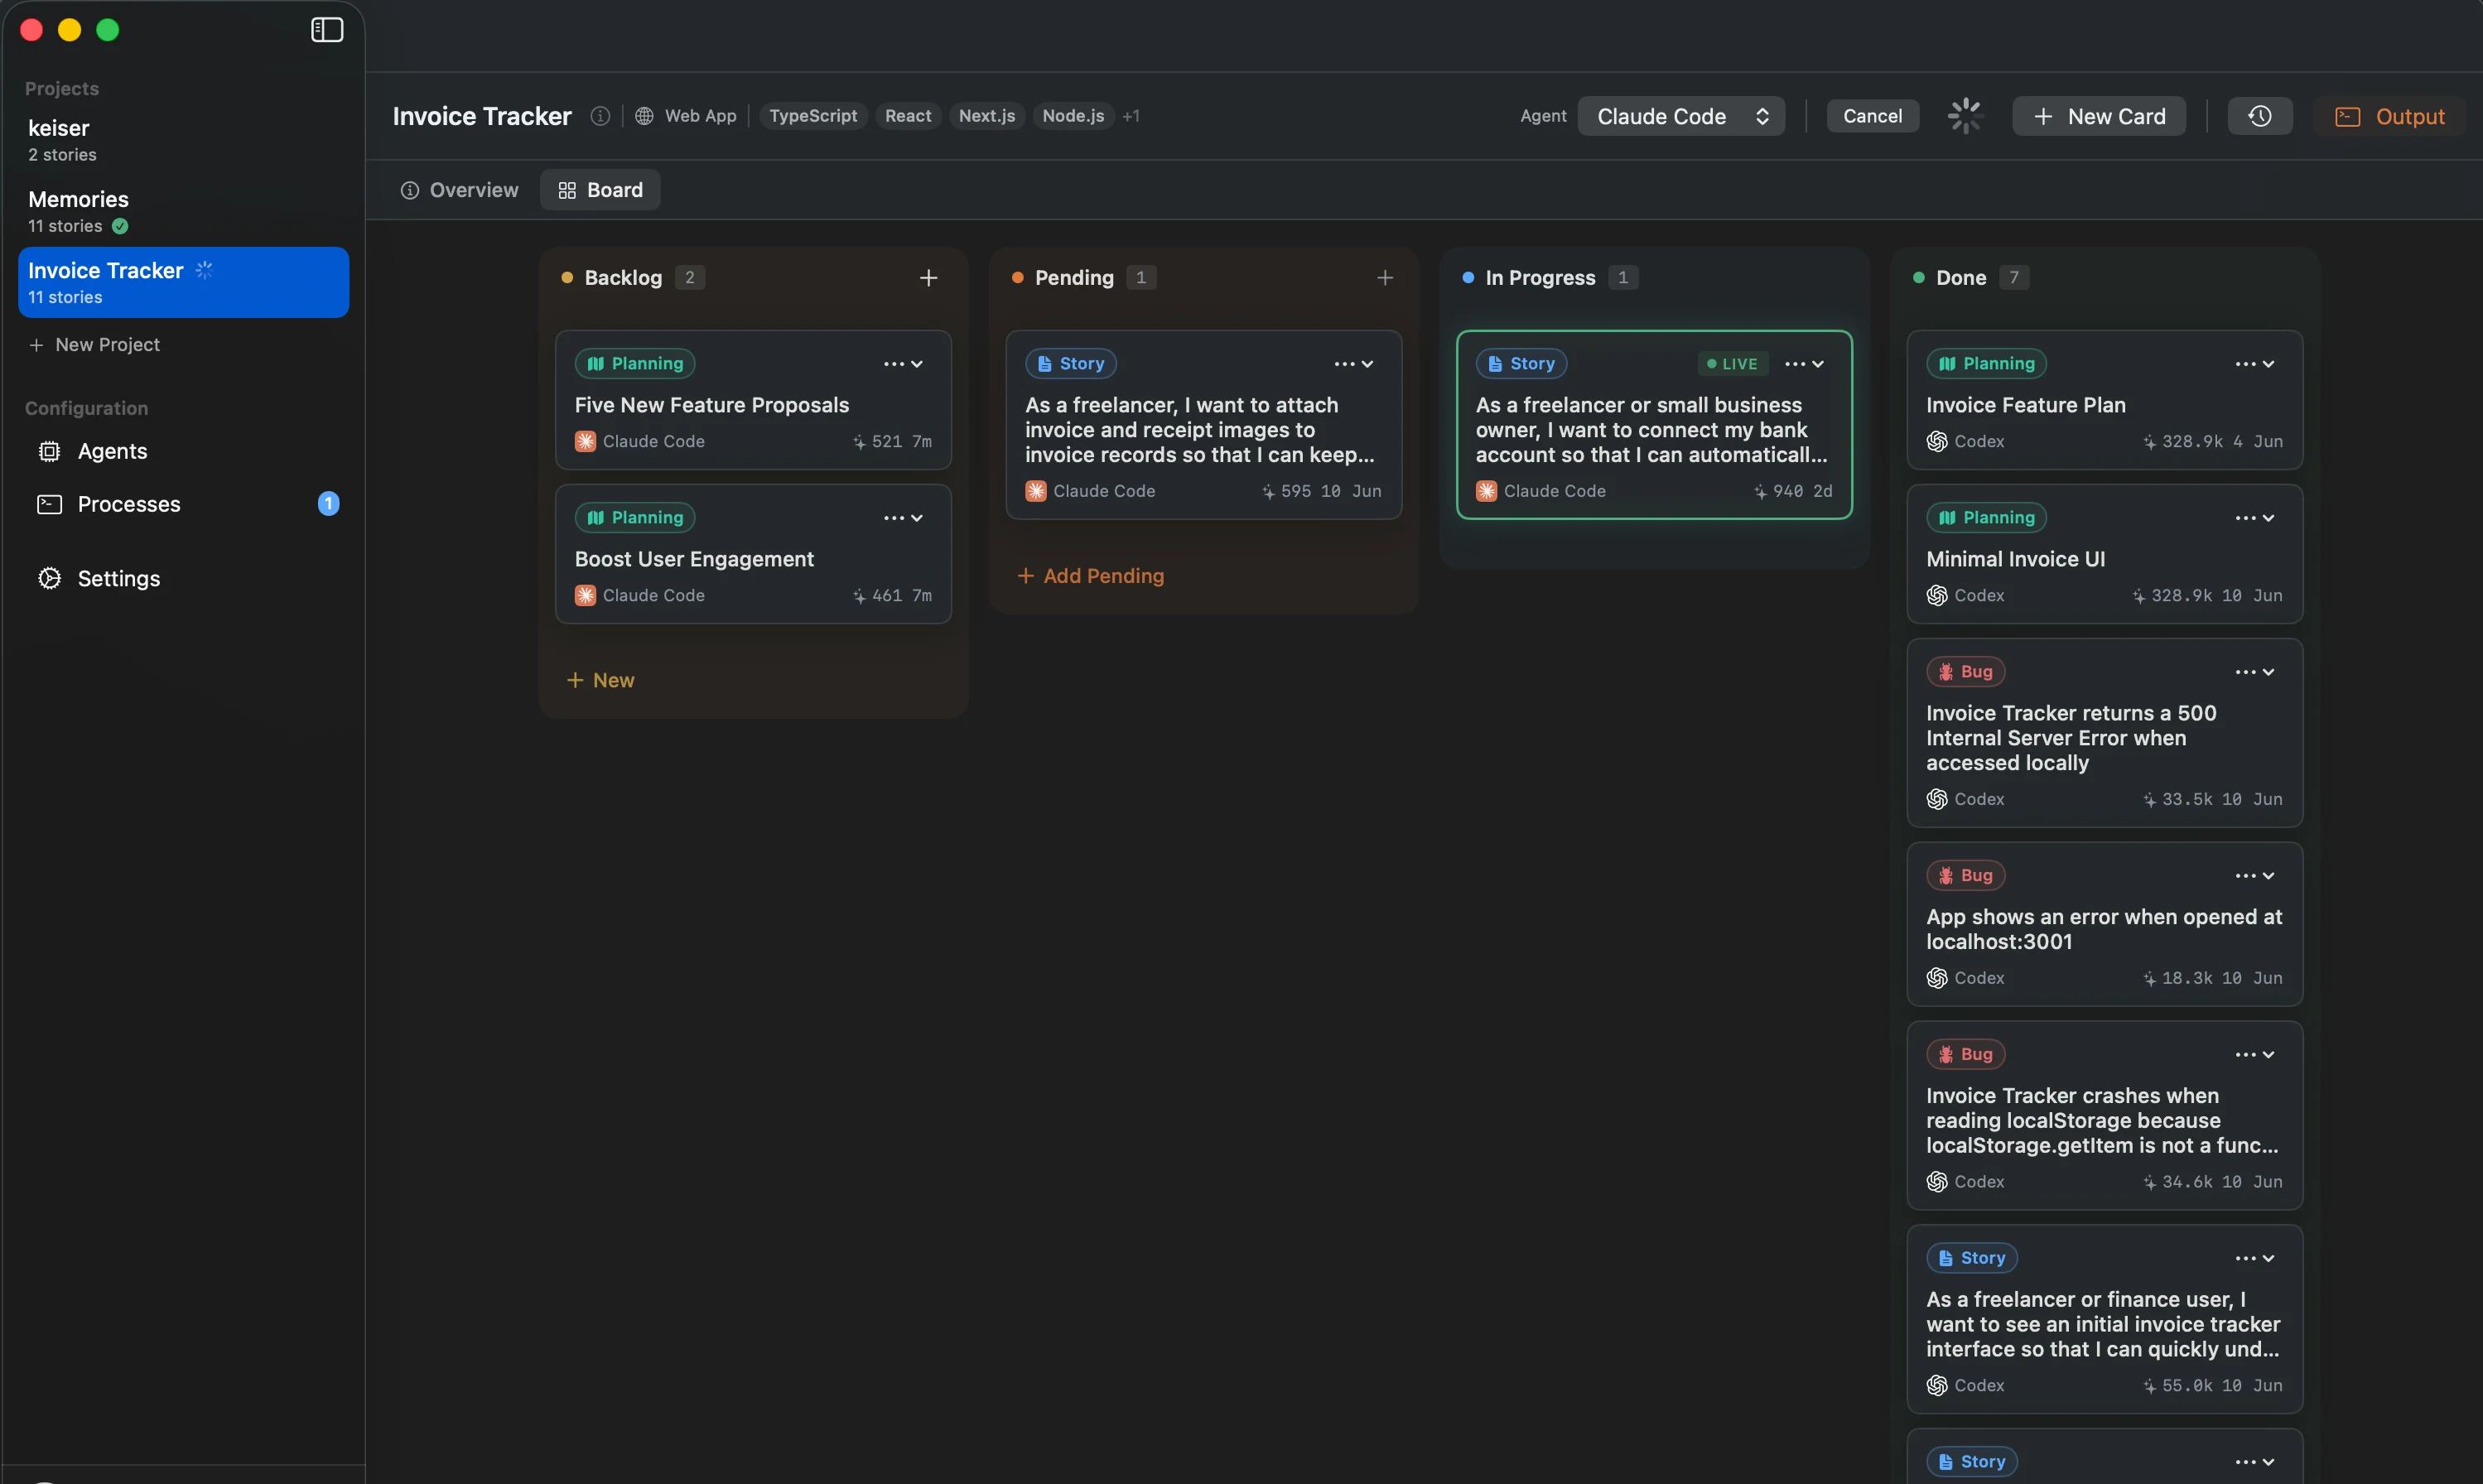2483x1484 pixels.
Task: Expand menu on localStorage crash bug card
Action: point(2255,1055)
